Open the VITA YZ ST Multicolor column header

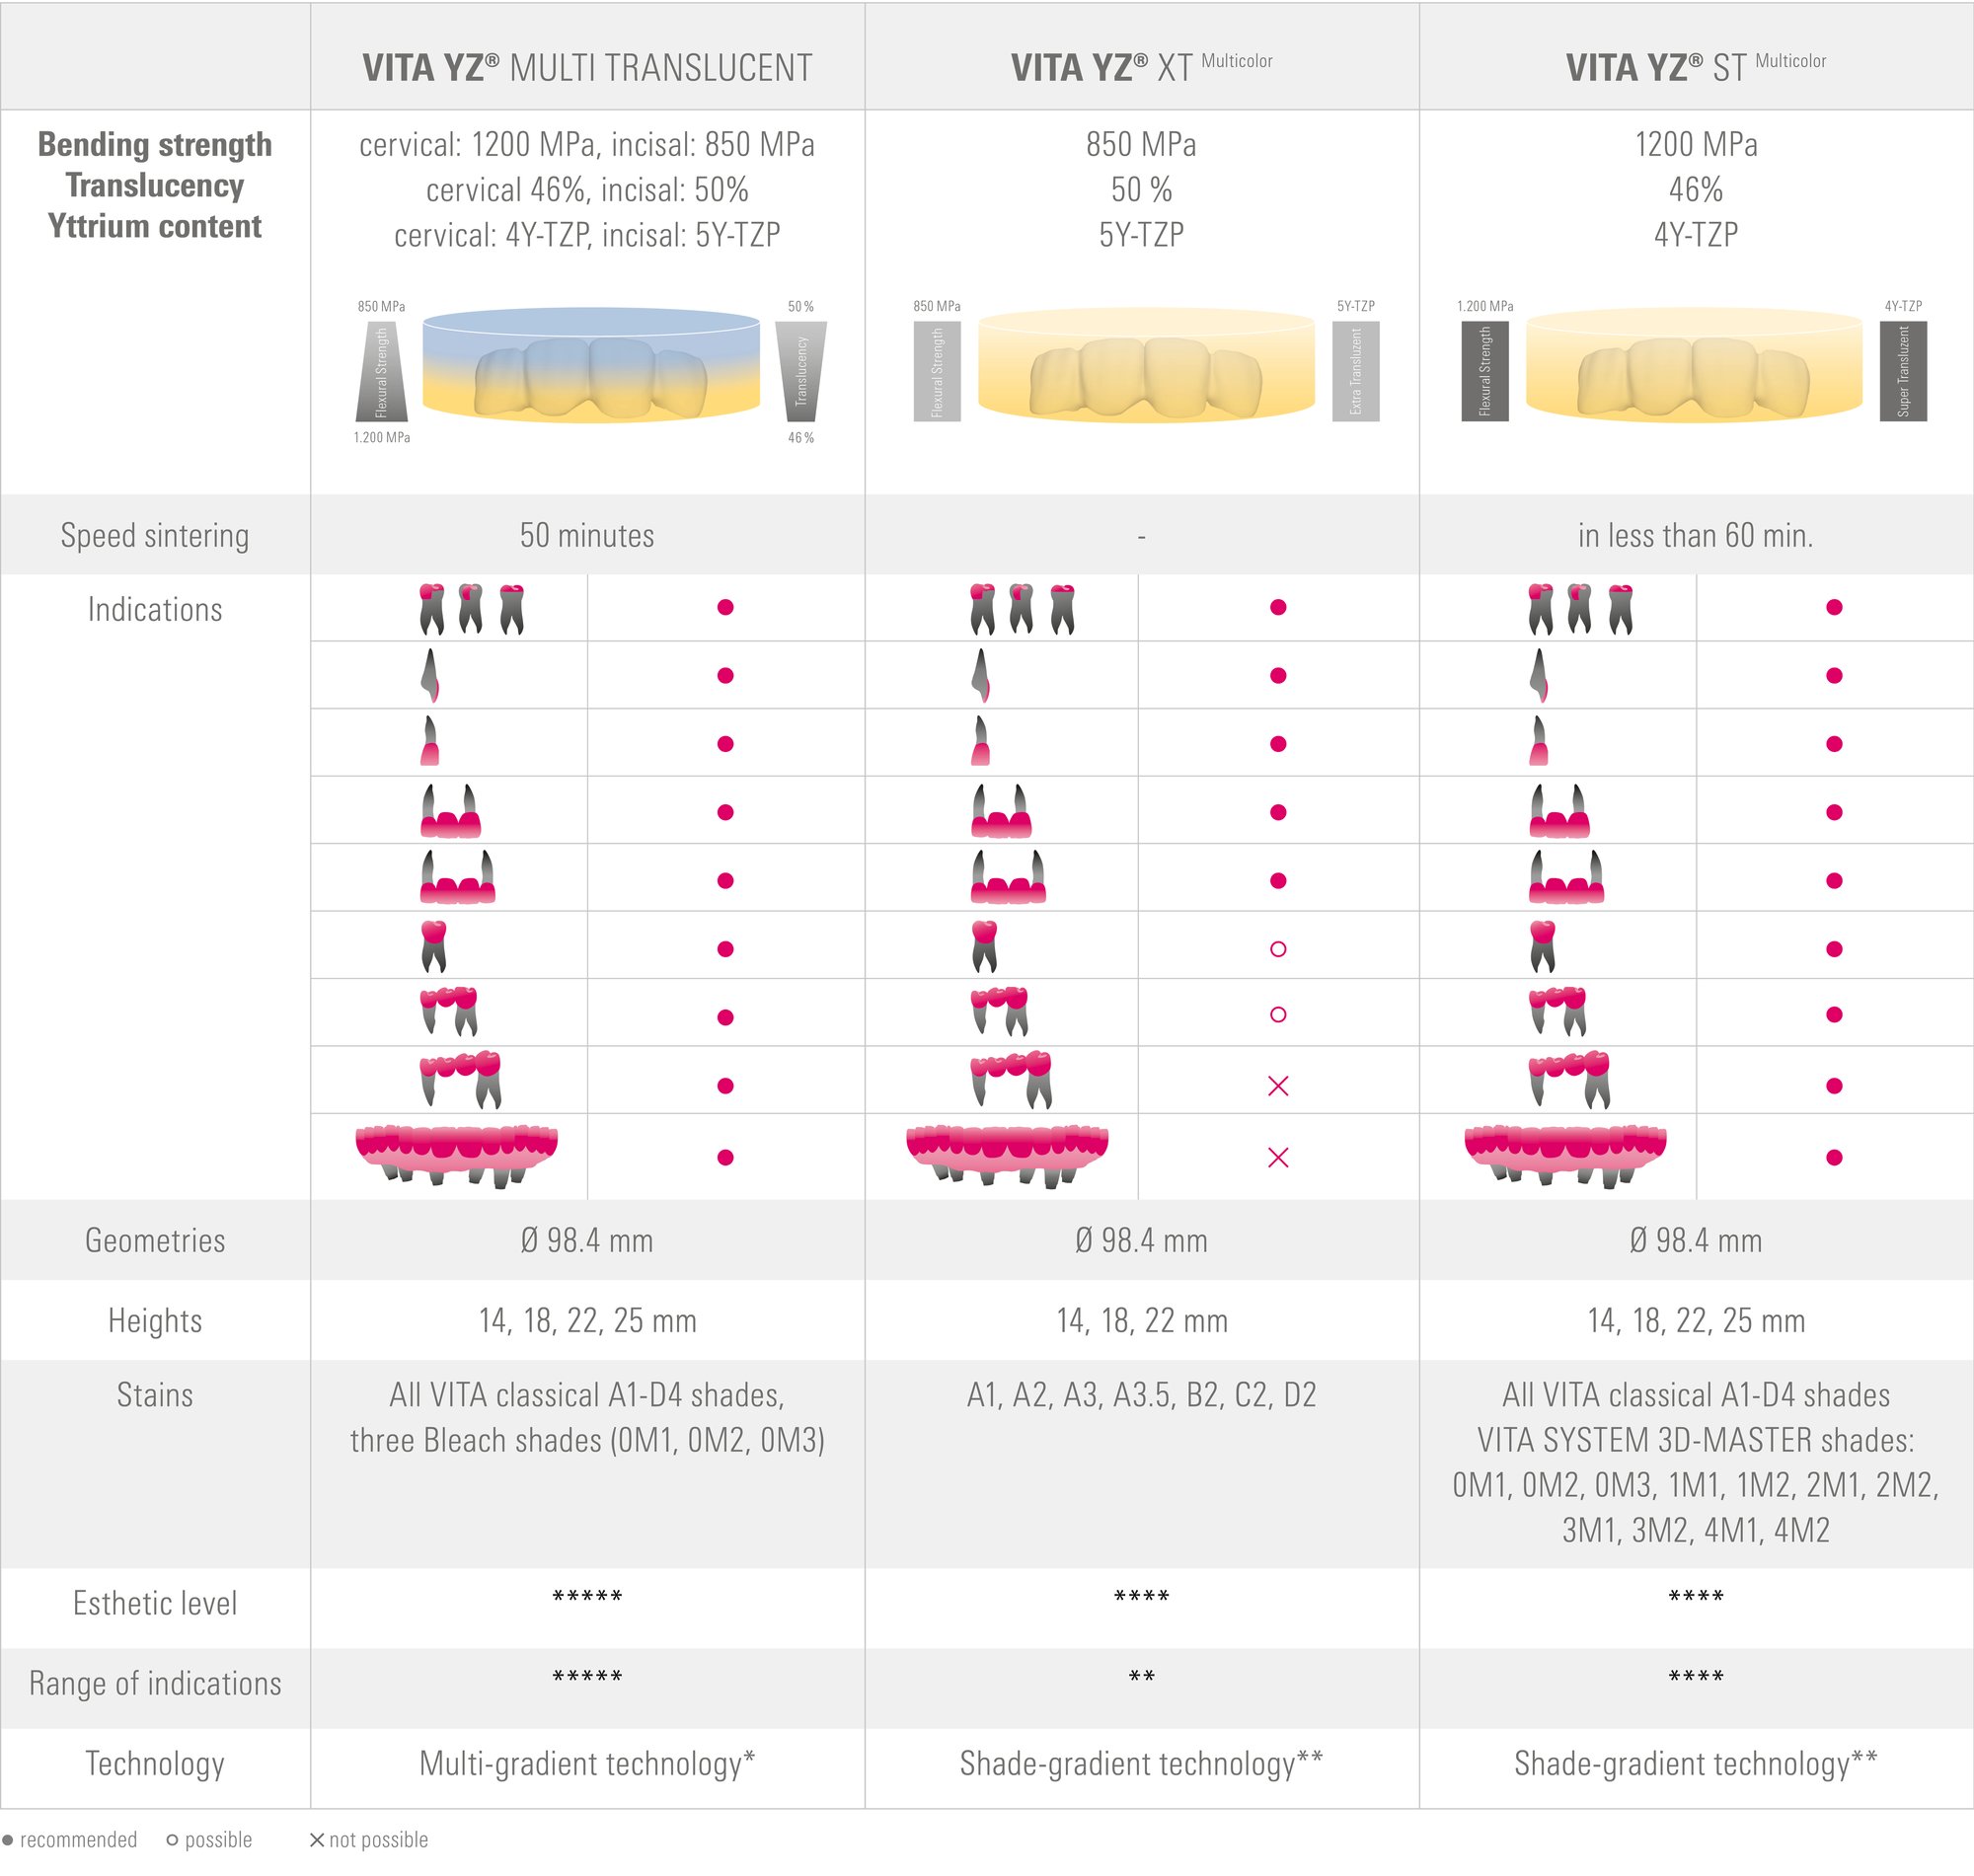[1696, 67]
